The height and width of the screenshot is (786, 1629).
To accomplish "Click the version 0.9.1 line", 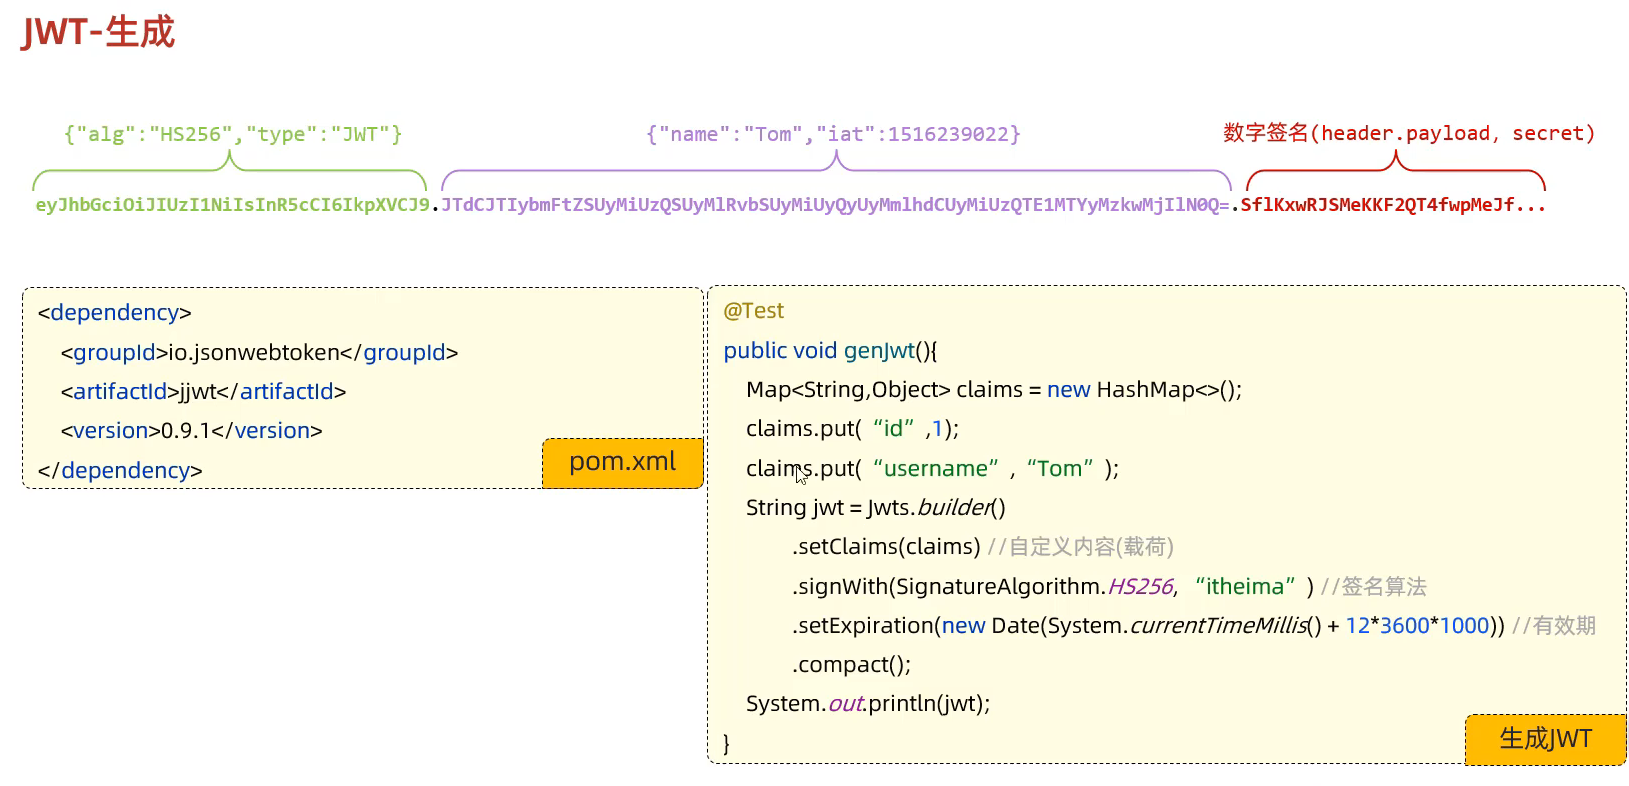I will coord(191,430).
